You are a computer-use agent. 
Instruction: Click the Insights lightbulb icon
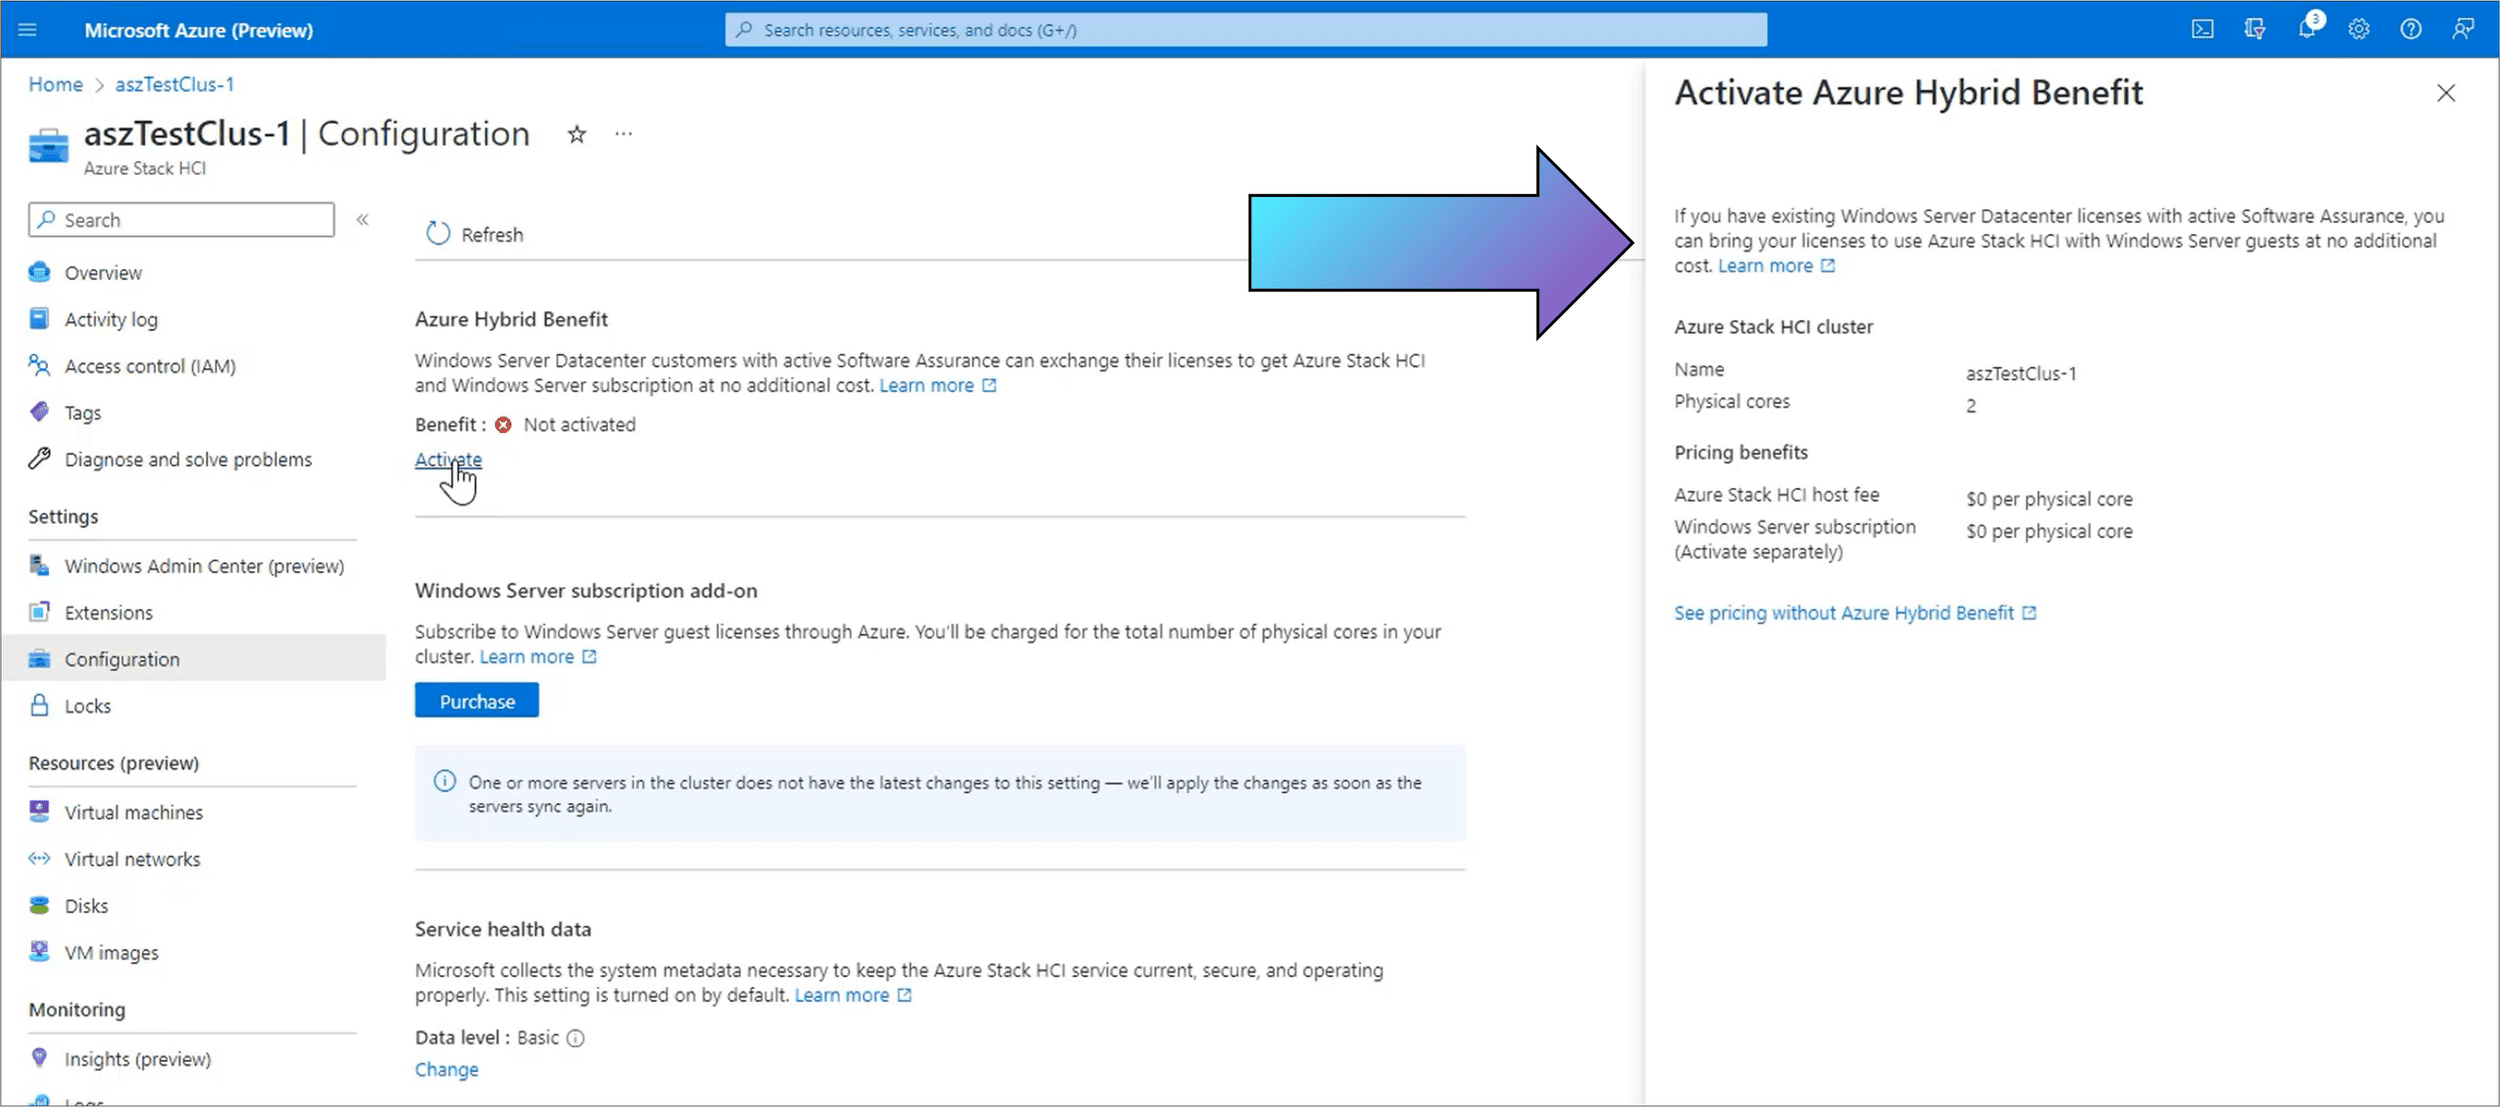(x=40, y=1057)
